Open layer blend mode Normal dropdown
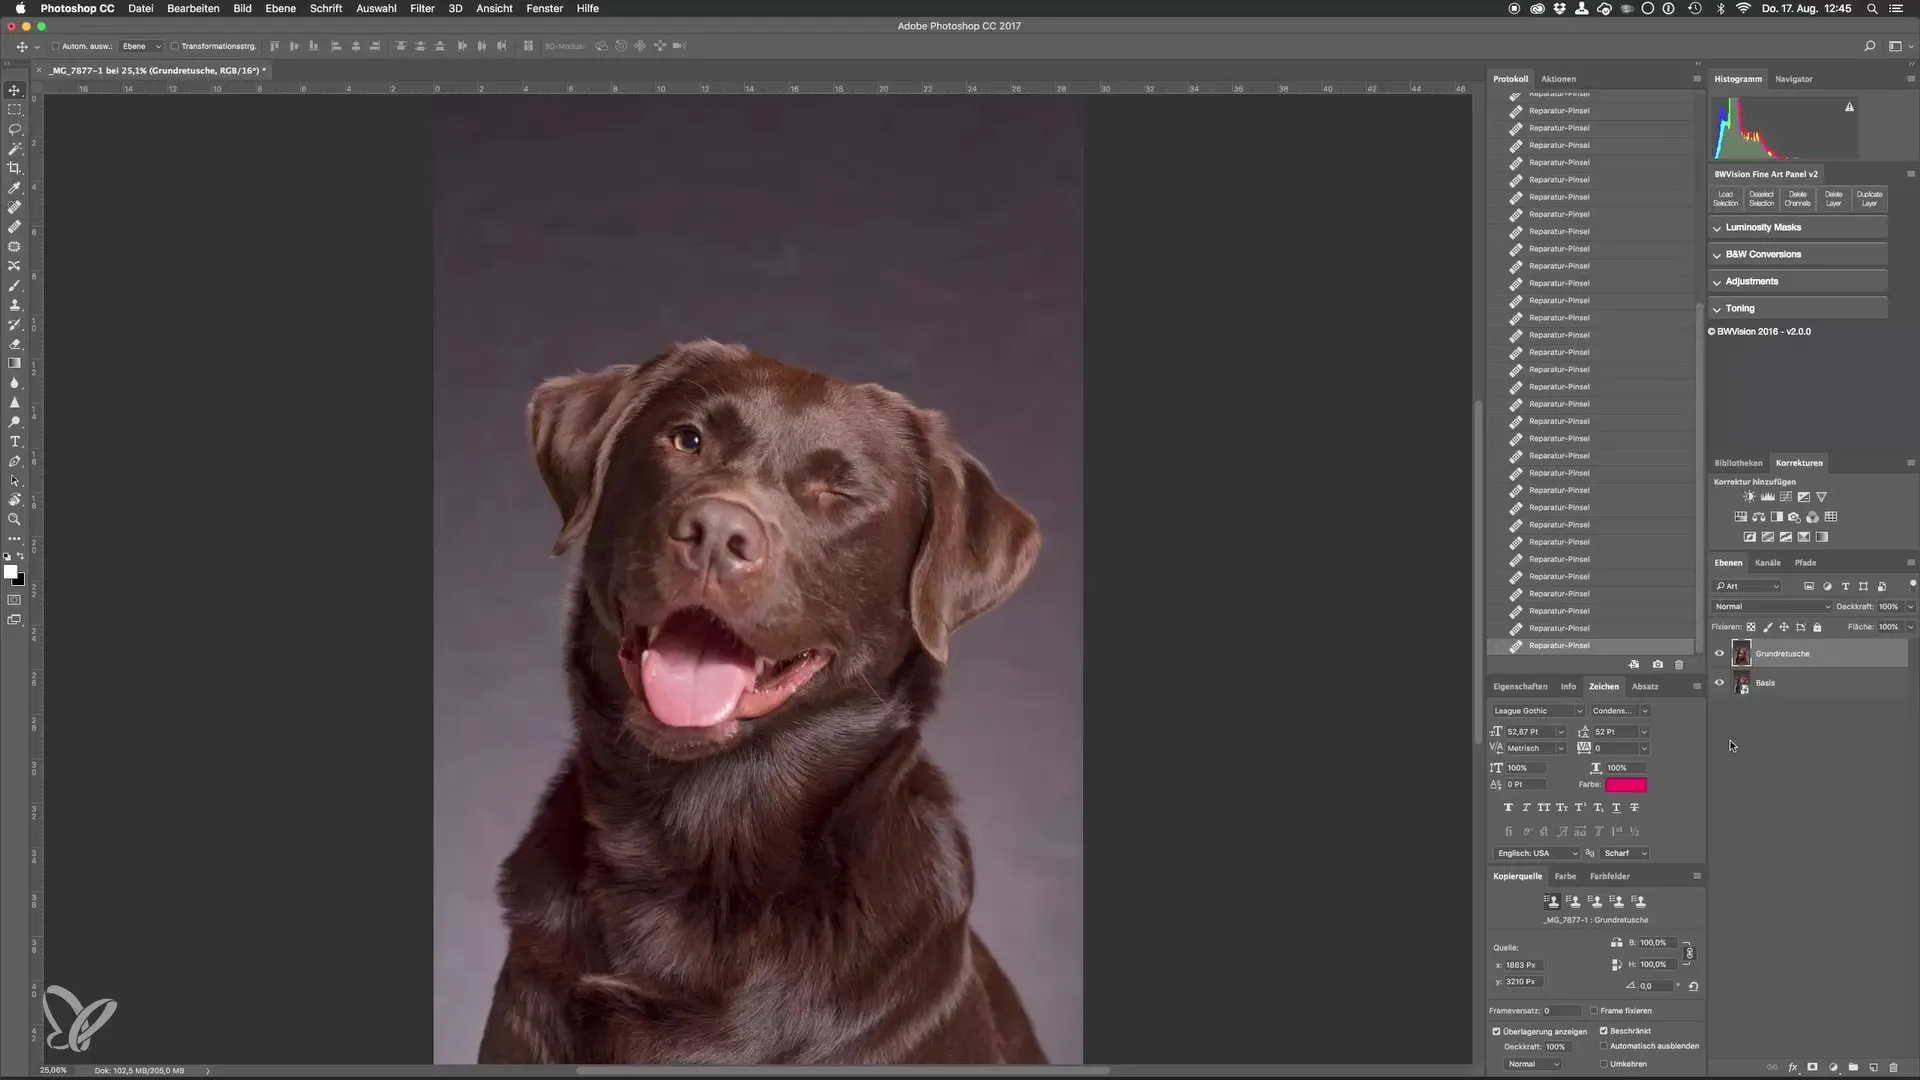This screenshot has width=1920, height=1080. (x=1771, y=607)
